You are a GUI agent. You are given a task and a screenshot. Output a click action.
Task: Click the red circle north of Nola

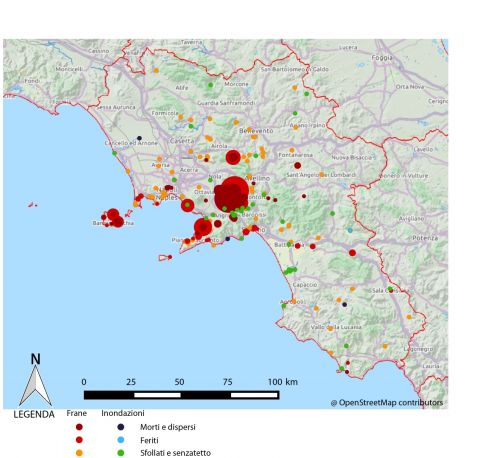(x=233, y=157)
